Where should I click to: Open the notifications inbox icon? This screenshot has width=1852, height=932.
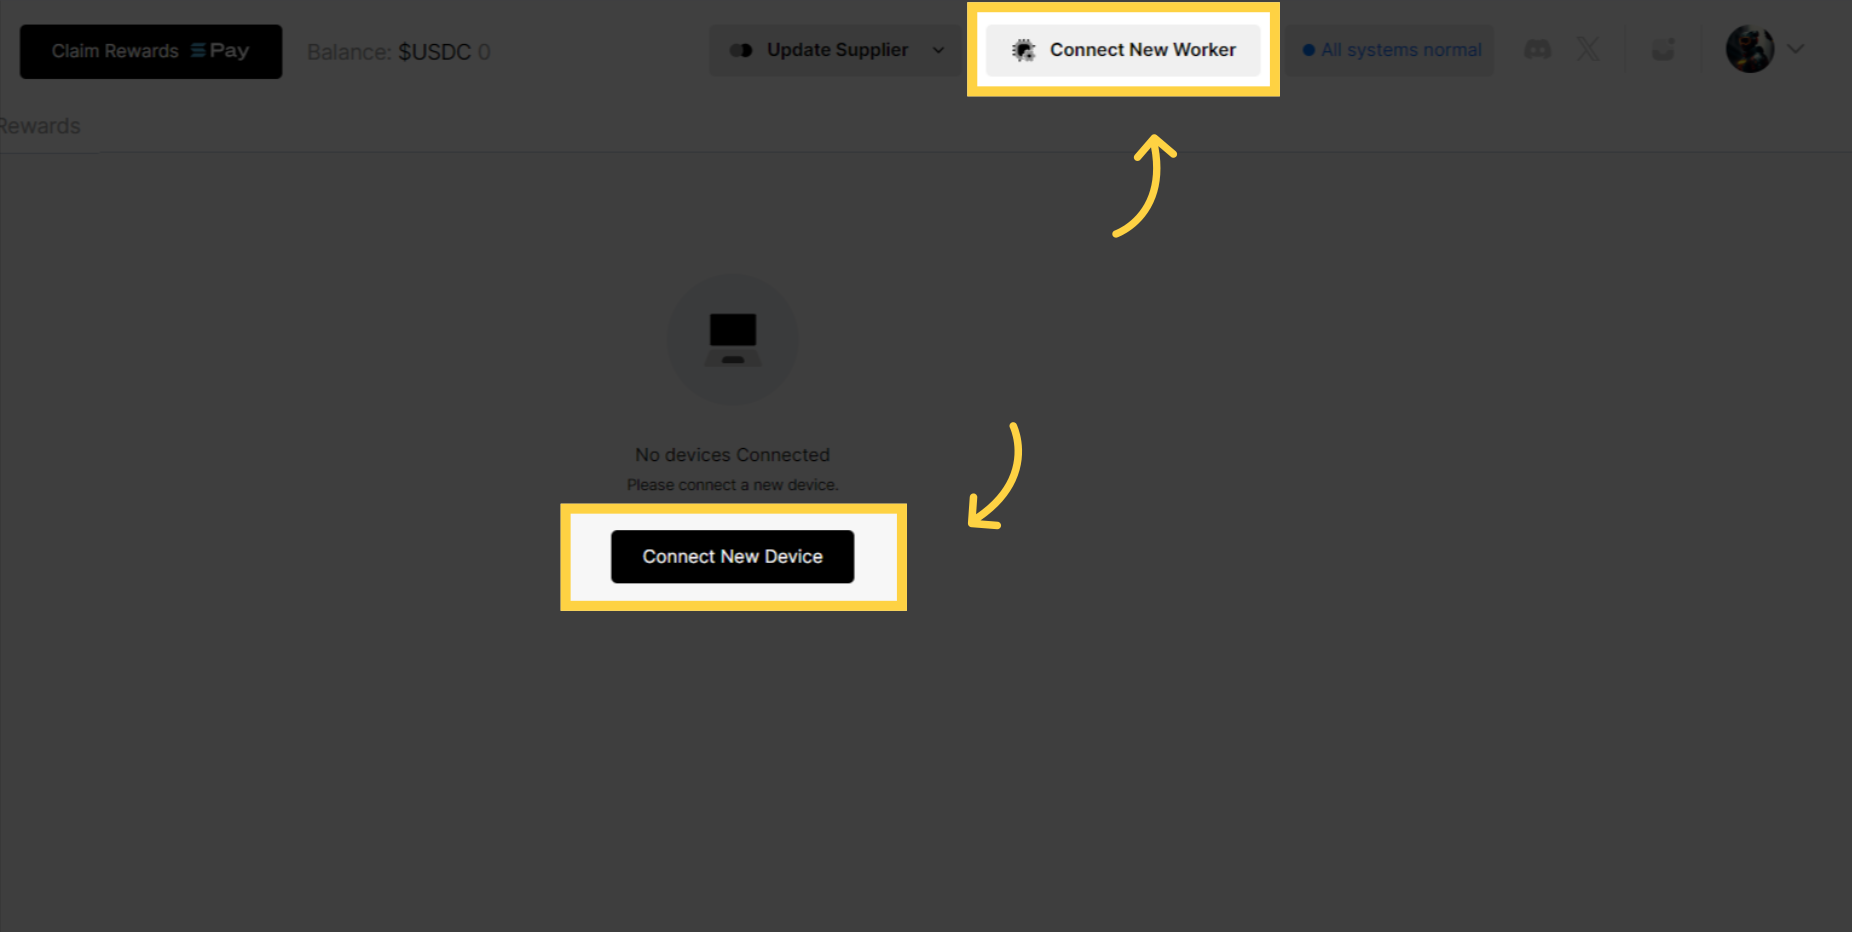1663,49
